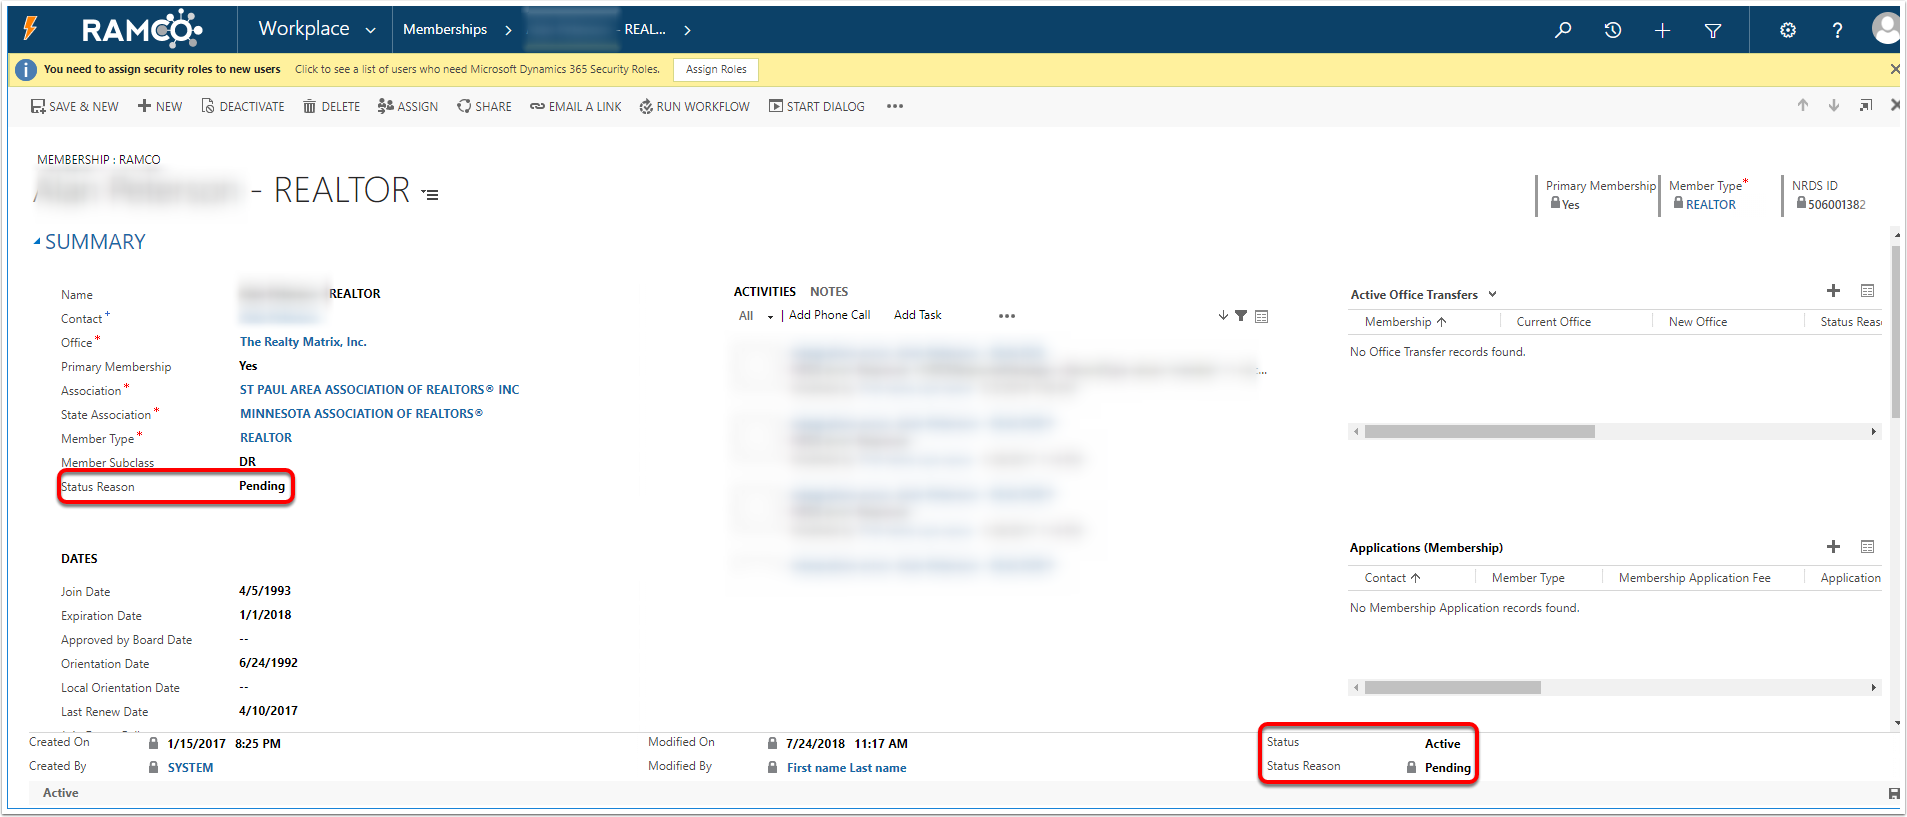This screenshot has height=817, width=1907.
Task: Go to previous record up arrow
Action: pyautogui.click(x=1803, y=105)
